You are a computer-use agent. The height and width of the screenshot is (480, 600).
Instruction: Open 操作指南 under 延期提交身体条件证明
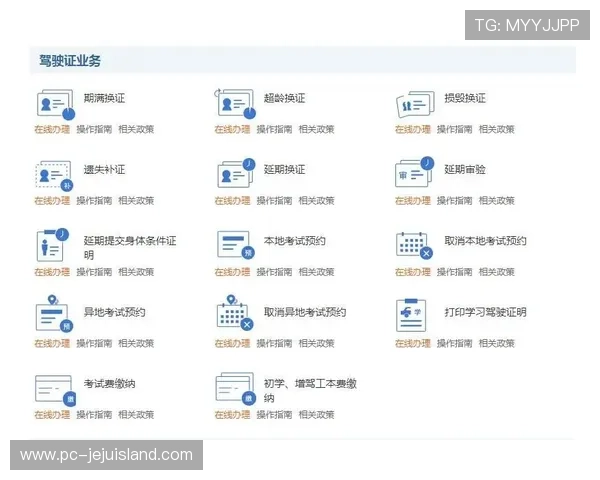point(94,272)
